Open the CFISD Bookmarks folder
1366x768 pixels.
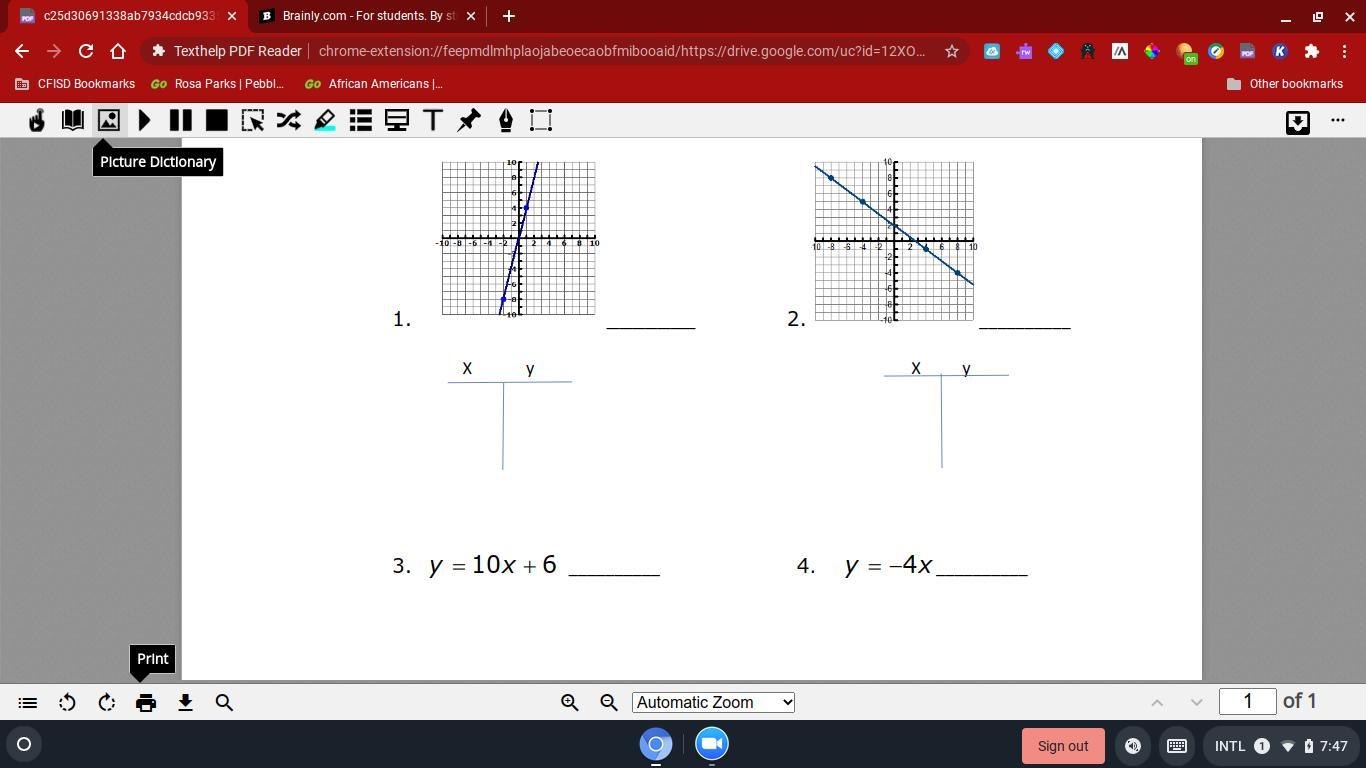[x=75, y=84]
